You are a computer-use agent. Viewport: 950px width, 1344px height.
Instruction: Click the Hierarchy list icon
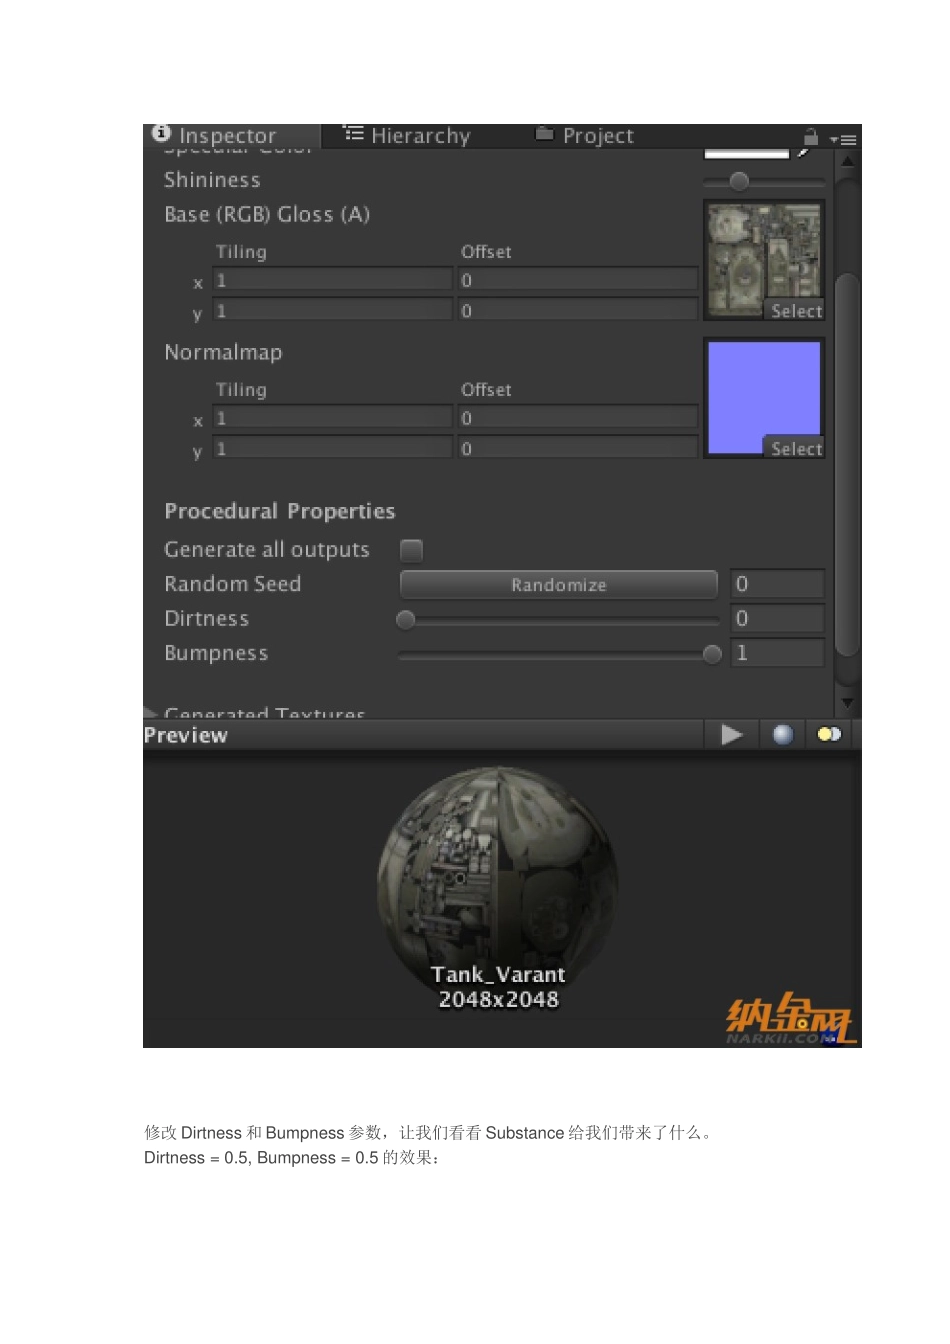coord(353,133)
